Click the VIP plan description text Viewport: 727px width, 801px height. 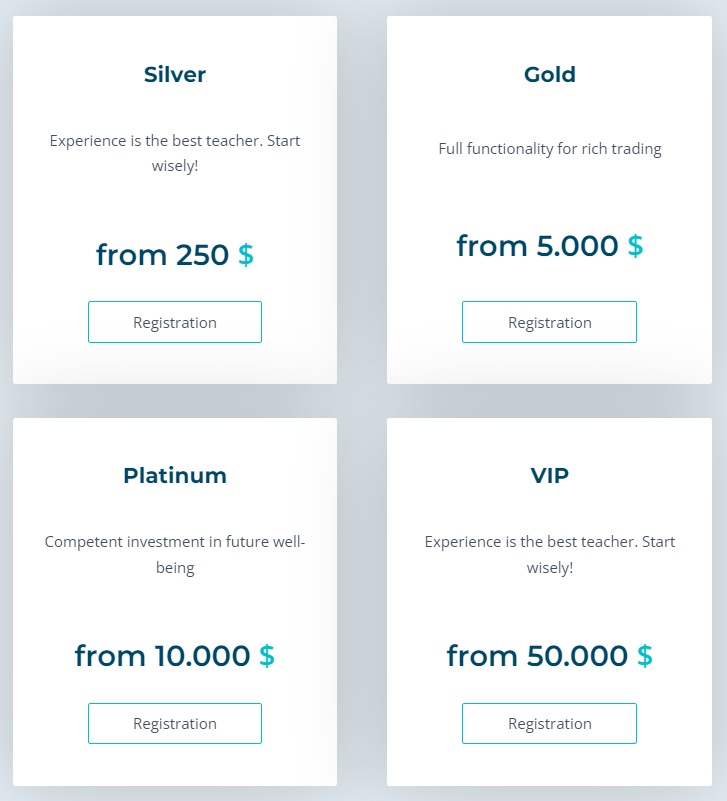[549, 556]
